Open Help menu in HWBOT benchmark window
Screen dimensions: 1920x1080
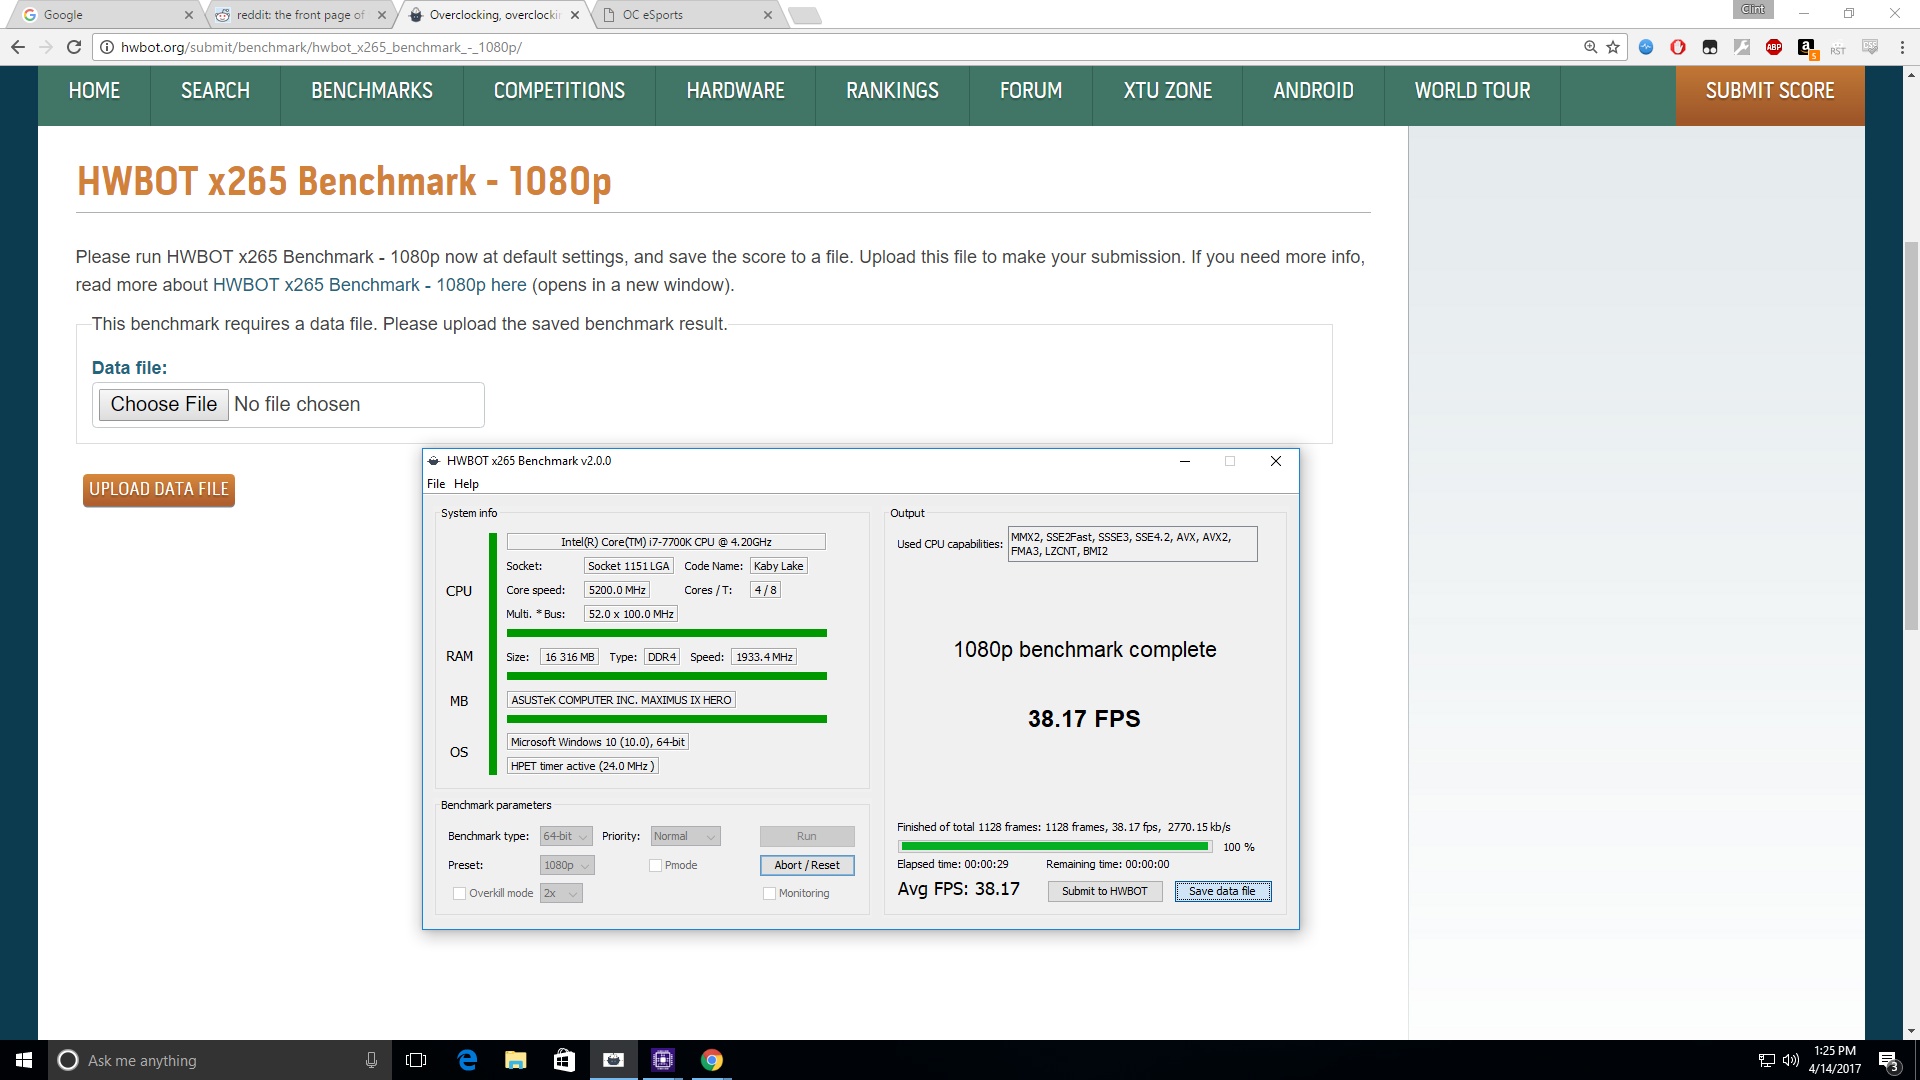pos(466,484)
